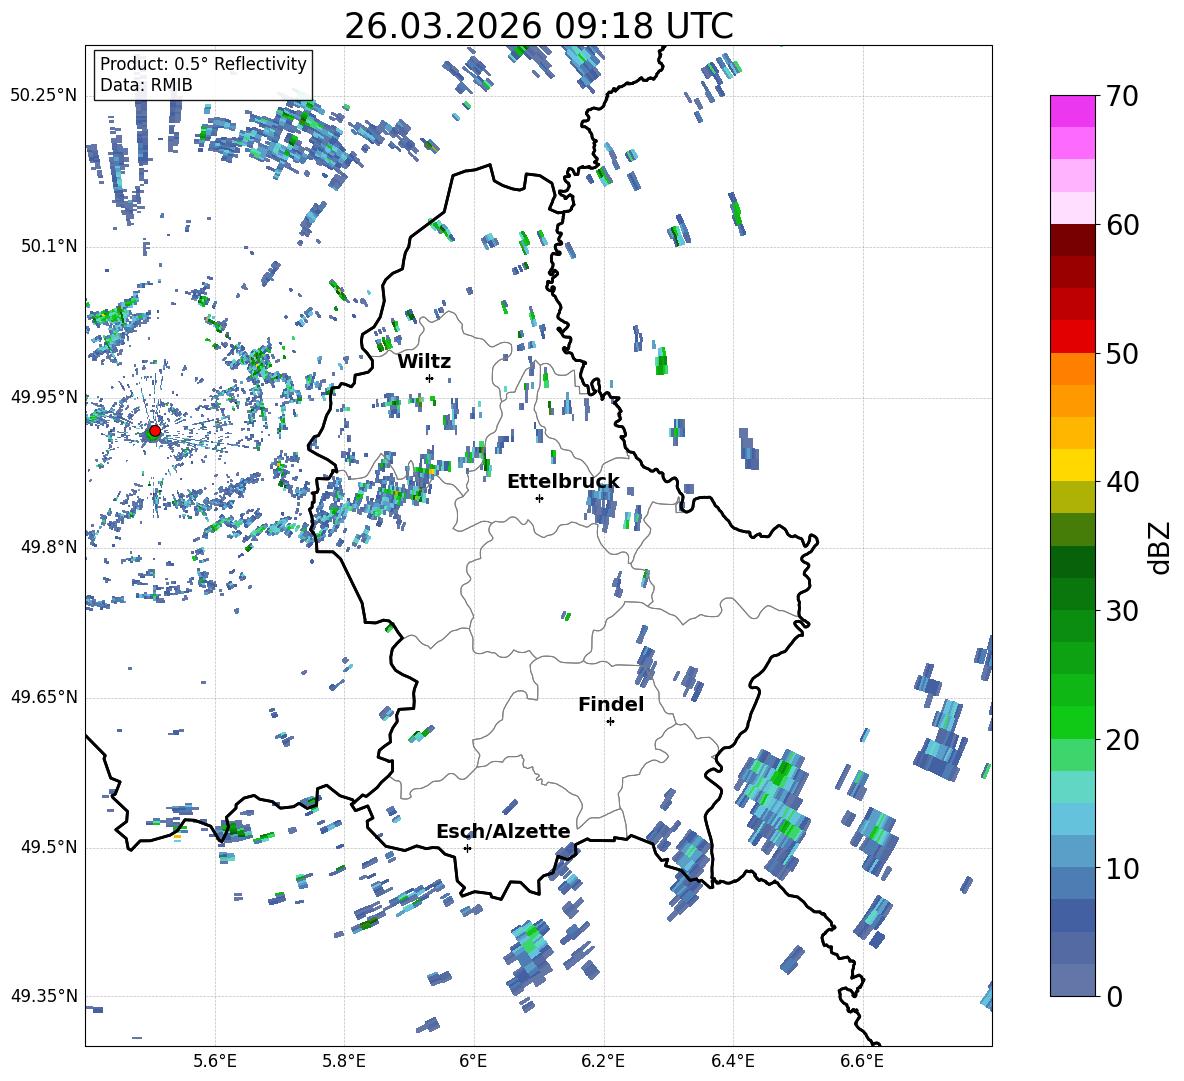Click the 49.5°N latitude label

point(48,847)
